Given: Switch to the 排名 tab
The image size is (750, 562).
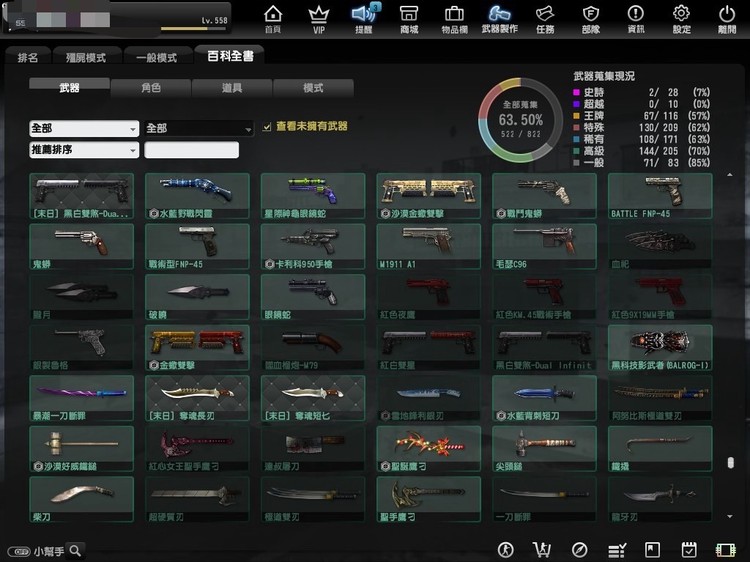Looking at the screenshot, I should tap(27, 57).
